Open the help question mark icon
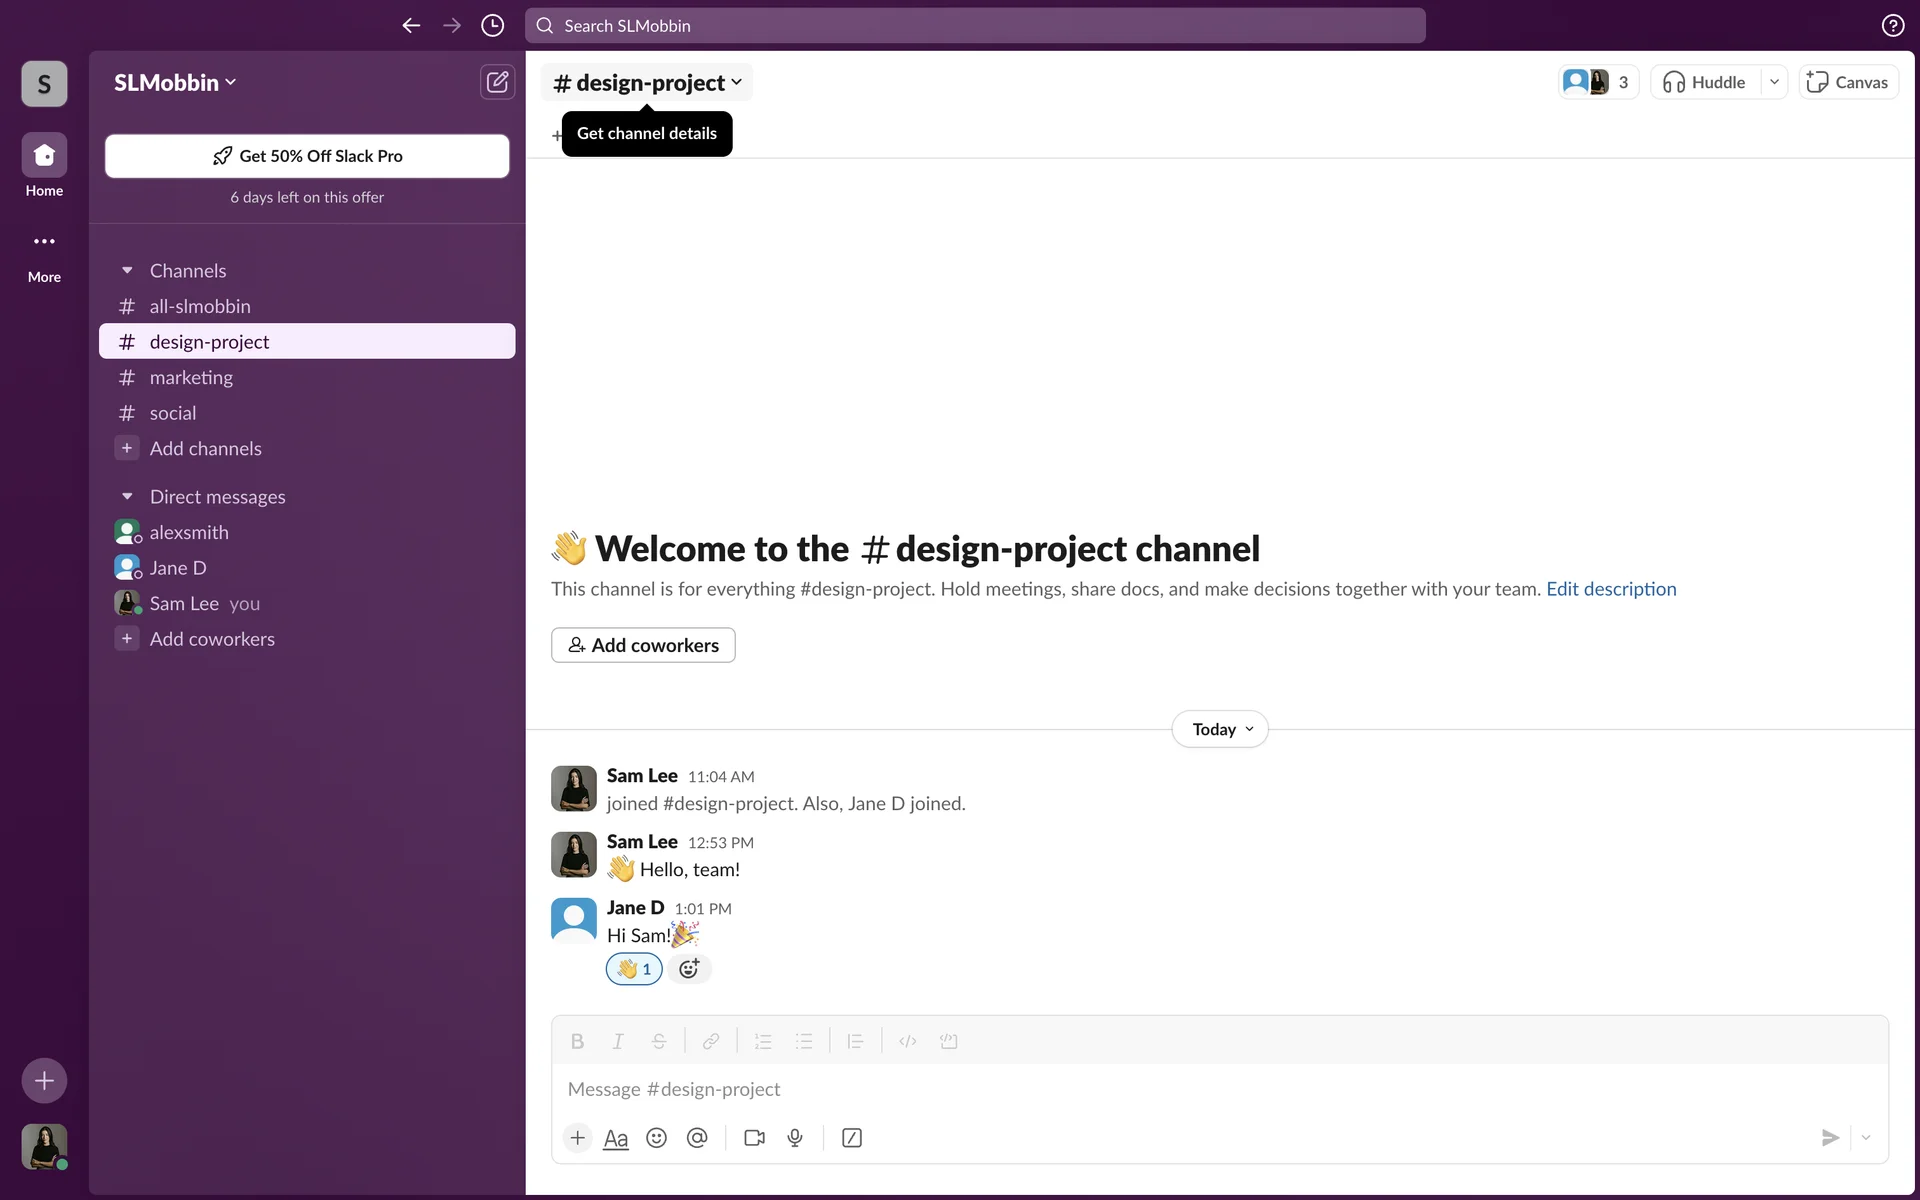Viewport: 1920px width, 1200px height. (x=1892, y=26)
